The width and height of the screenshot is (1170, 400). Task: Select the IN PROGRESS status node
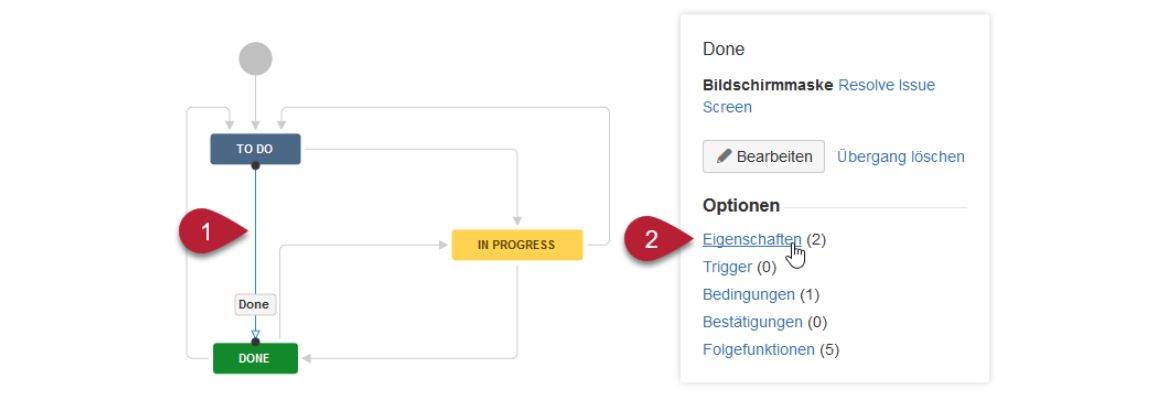click(x=516, y=245)
